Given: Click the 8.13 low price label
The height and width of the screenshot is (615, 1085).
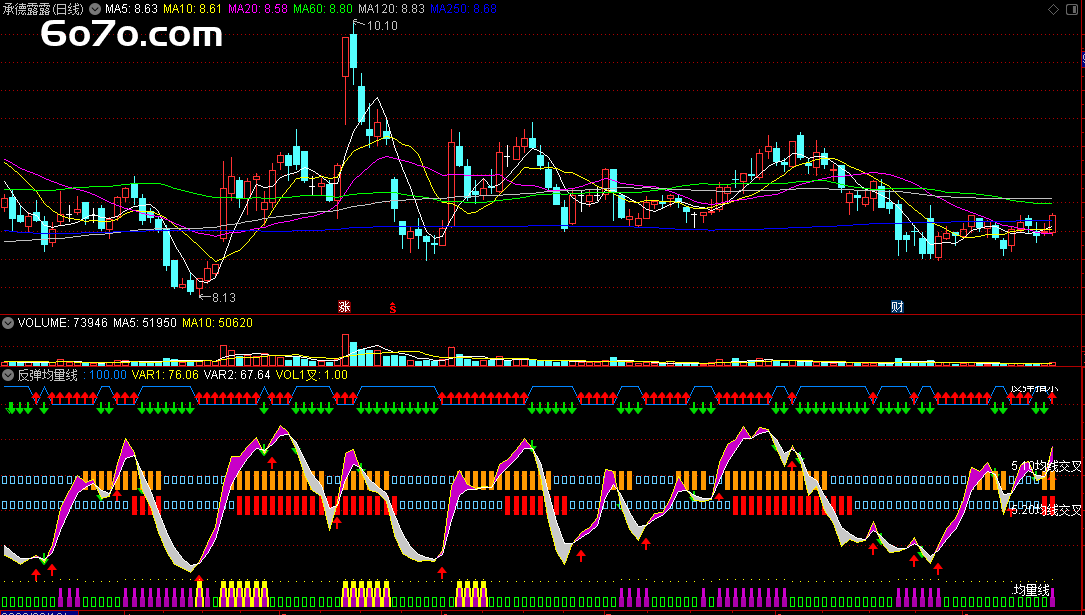Looking at the screenshot, I should [224, 297].
